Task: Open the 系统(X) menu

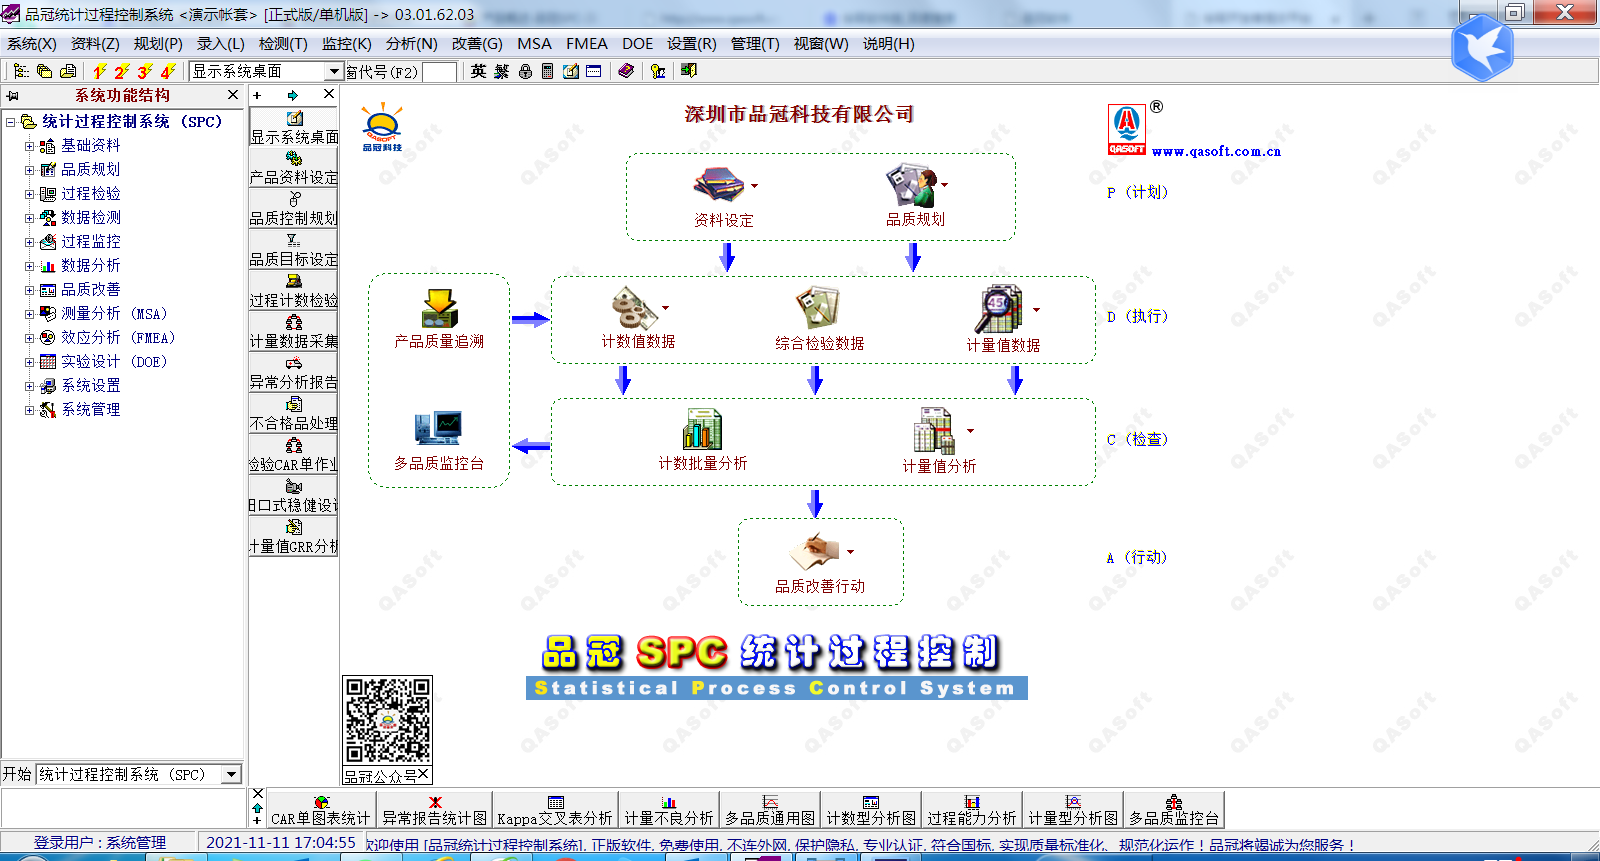Action: tap(32, 44)
